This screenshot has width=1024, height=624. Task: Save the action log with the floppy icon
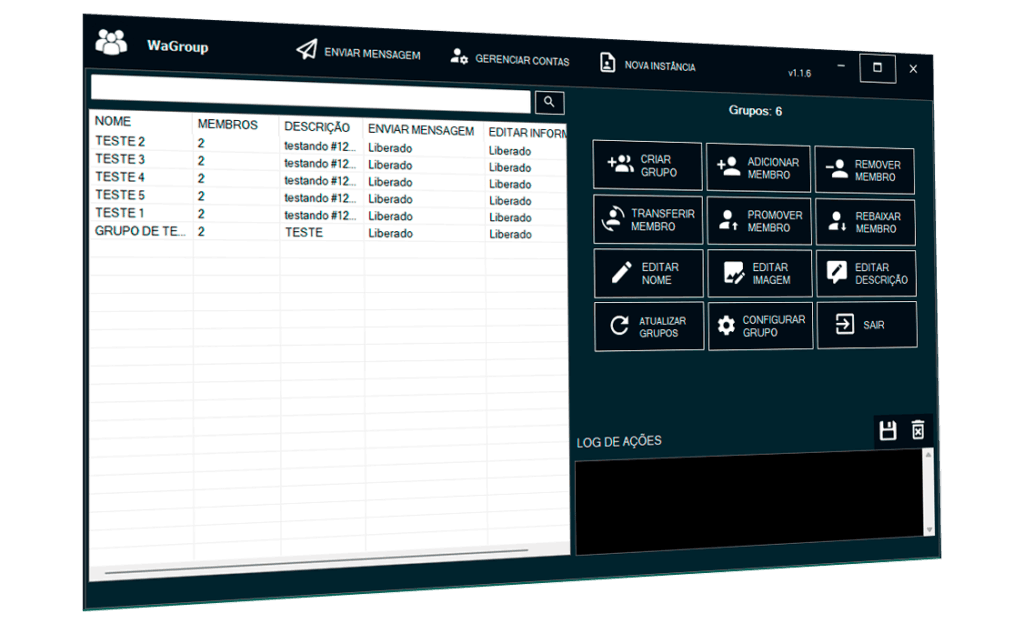tap(887, 431)
